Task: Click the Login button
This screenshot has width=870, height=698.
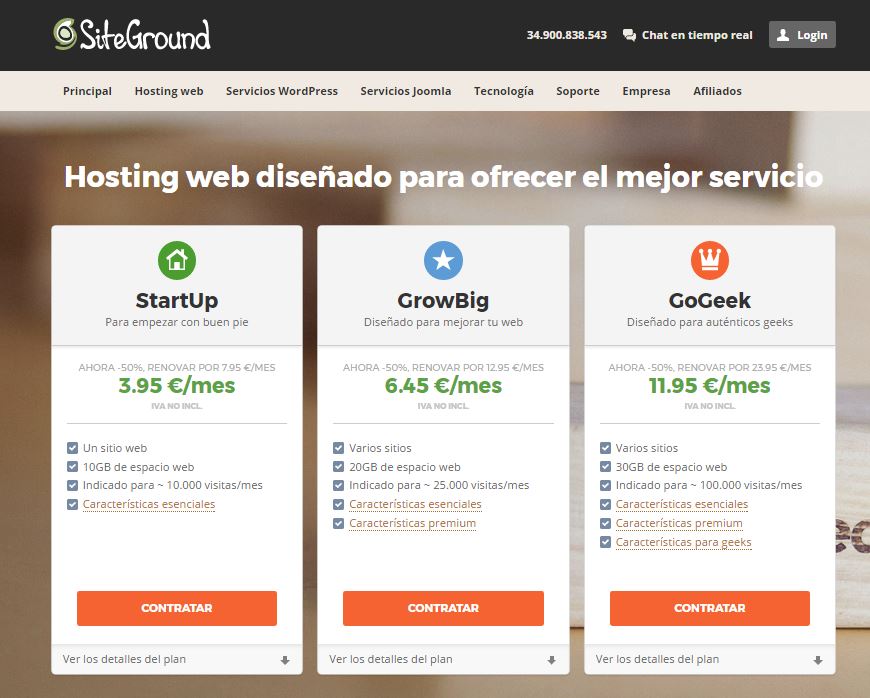Action: coord(802,35)
